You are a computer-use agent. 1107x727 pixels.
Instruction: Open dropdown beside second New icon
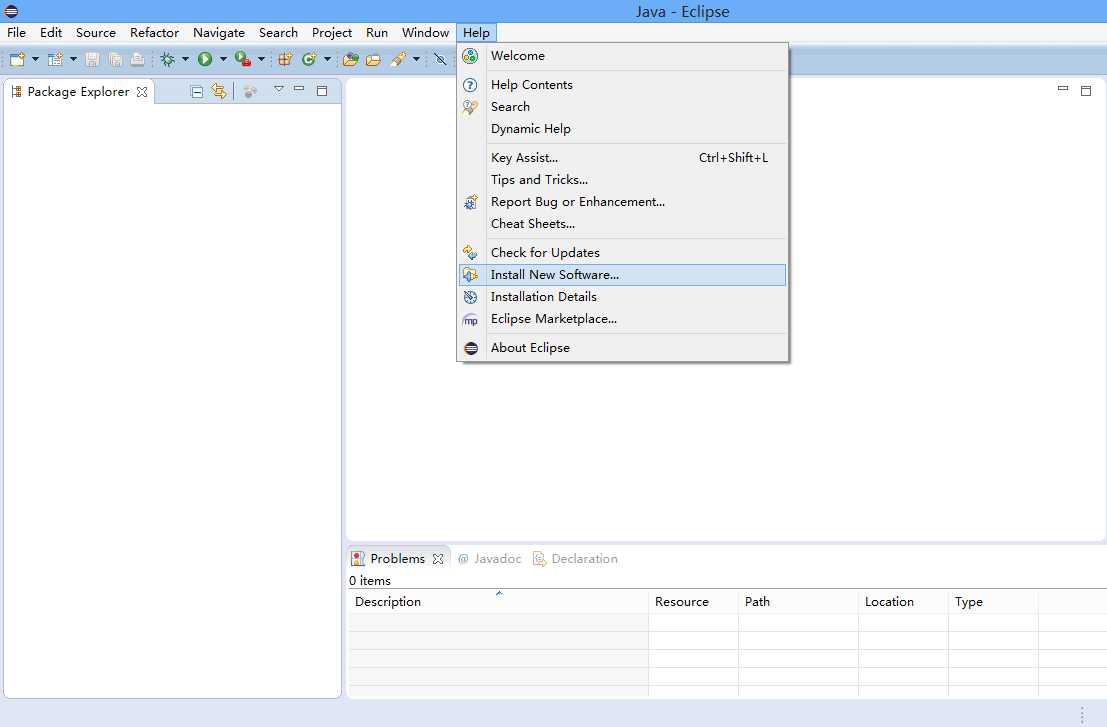pos(73,59)
